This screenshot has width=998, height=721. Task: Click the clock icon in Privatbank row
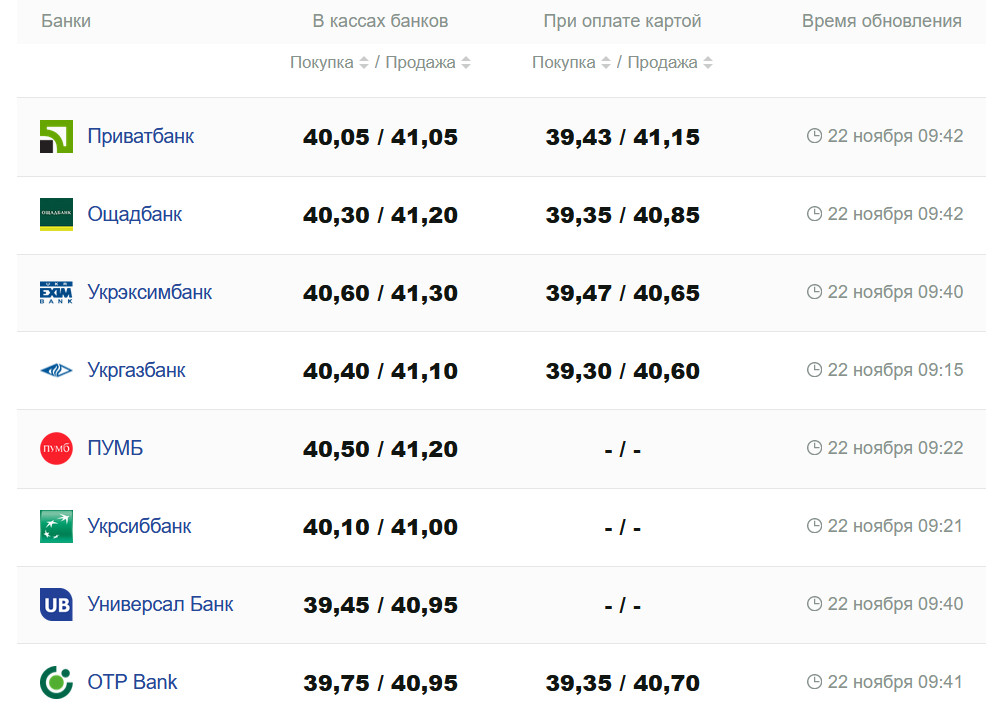click(x=814, y=136)
